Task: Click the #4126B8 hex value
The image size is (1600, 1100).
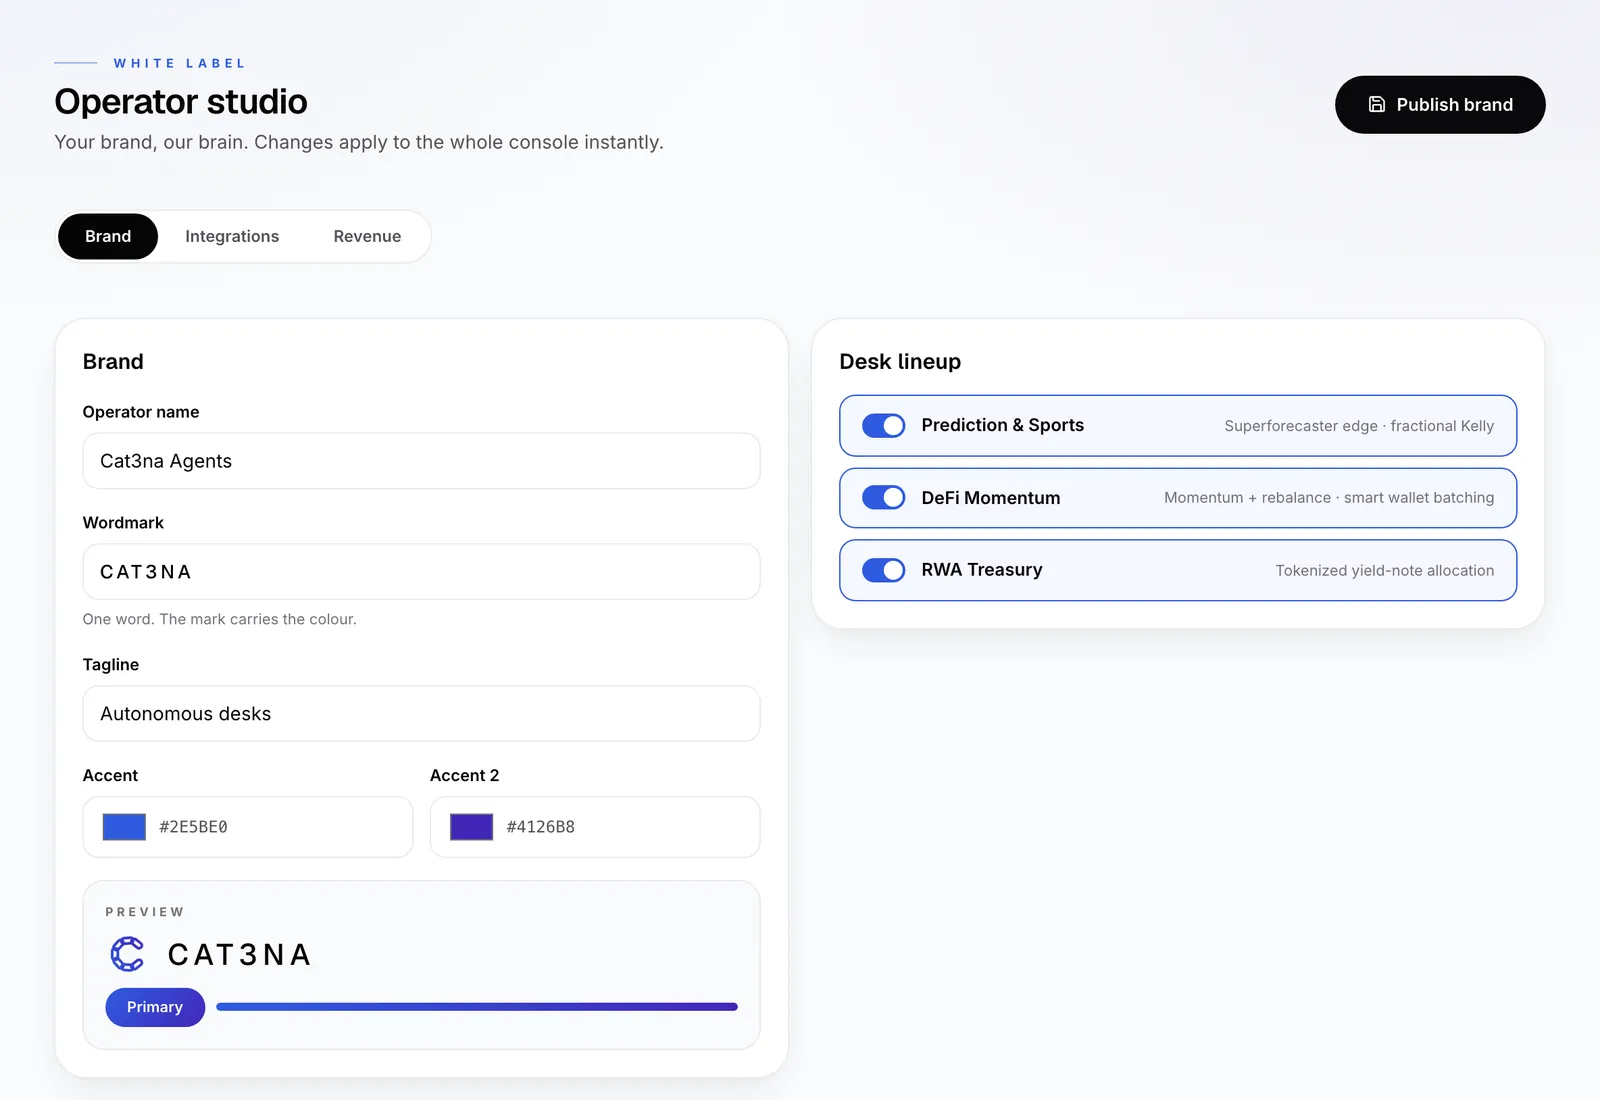Action: point(540,827)
